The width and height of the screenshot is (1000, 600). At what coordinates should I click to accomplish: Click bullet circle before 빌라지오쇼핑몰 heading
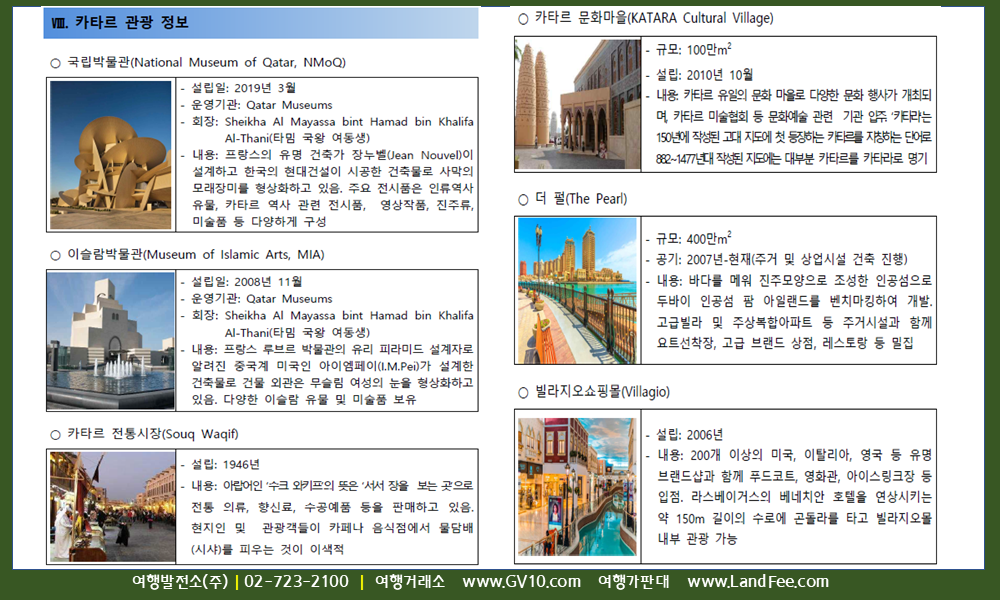524,393
